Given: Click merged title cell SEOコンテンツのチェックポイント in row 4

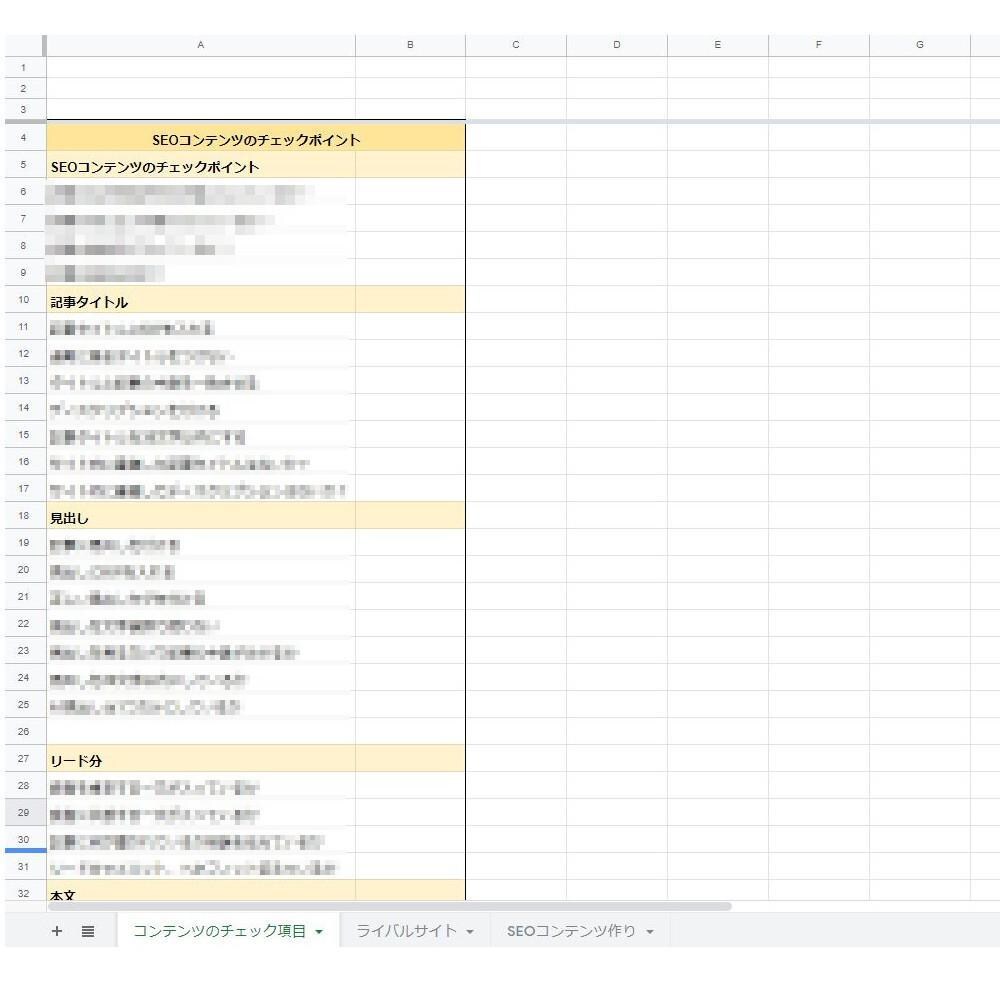Looking at the screenshot, I should (x=256, y=138).
